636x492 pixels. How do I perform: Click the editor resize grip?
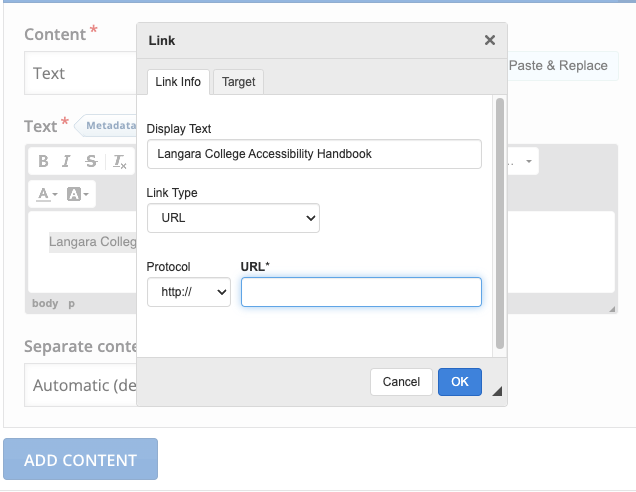point(611,309)
